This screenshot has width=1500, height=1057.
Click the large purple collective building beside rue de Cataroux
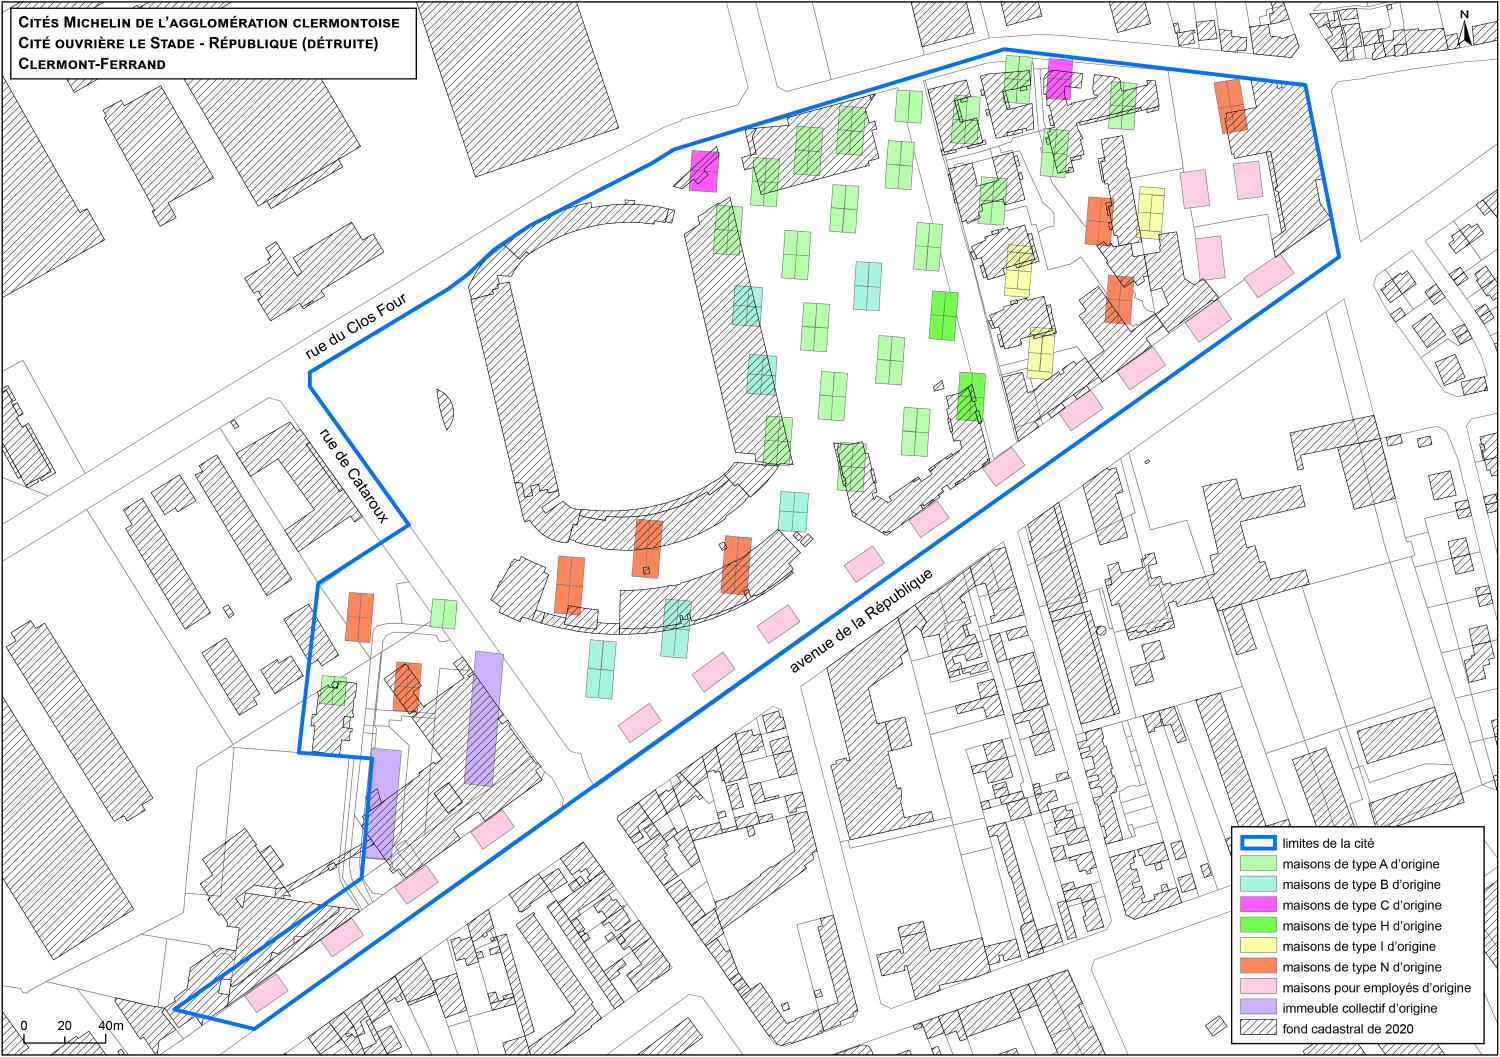pyautogui.click(x=483, y=718)
